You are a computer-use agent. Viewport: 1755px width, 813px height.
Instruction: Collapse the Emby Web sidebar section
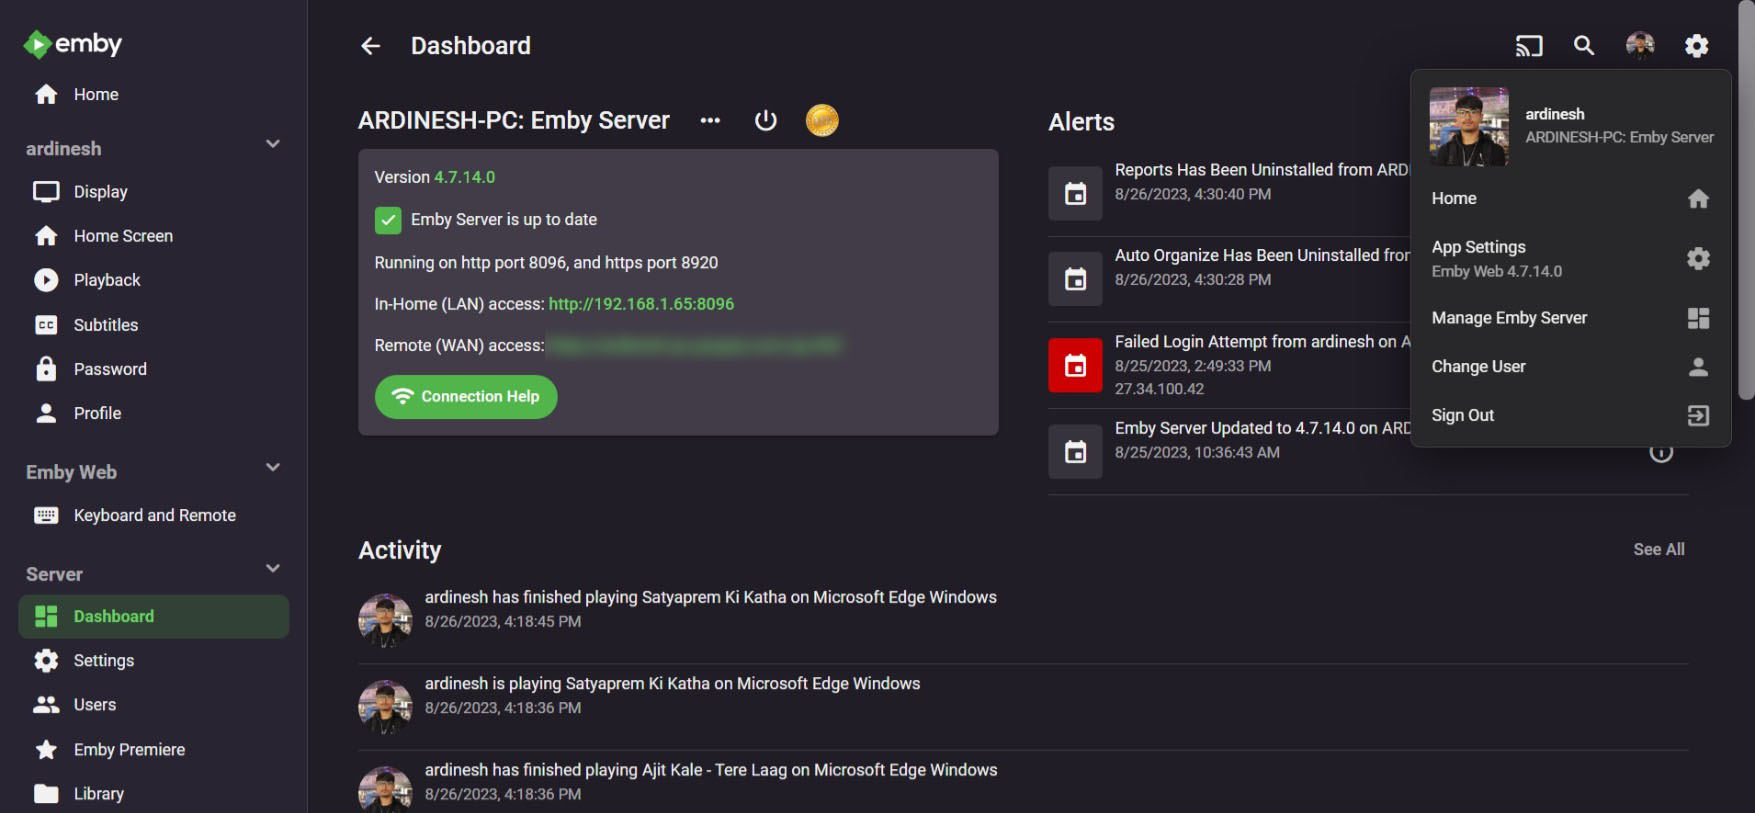272,468
